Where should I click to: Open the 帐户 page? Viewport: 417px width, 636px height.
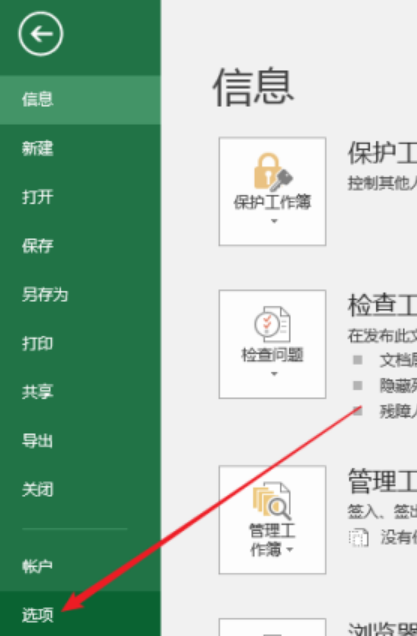click(80, 566)
